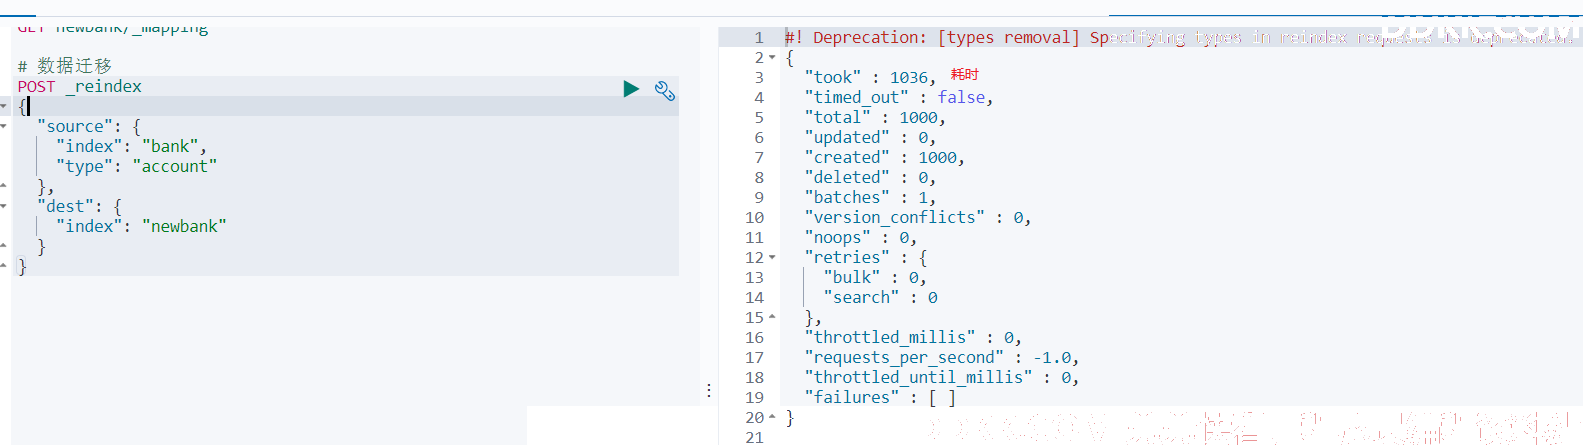Collapse the "dest" block in the request editor

tap(4, 206)
